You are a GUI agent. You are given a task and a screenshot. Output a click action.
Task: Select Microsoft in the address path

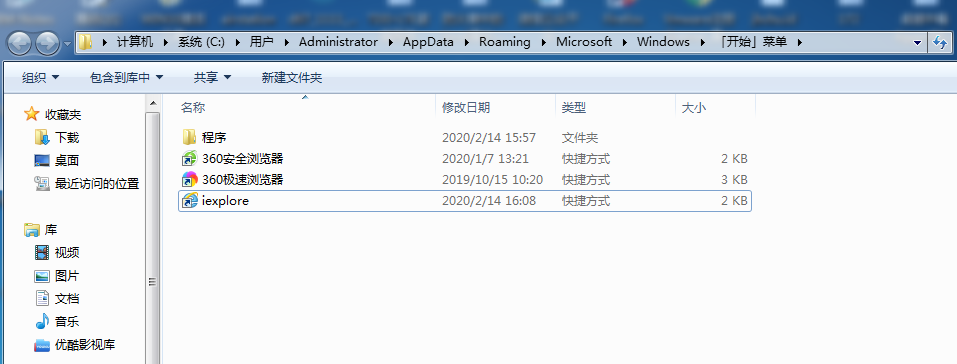583,42
